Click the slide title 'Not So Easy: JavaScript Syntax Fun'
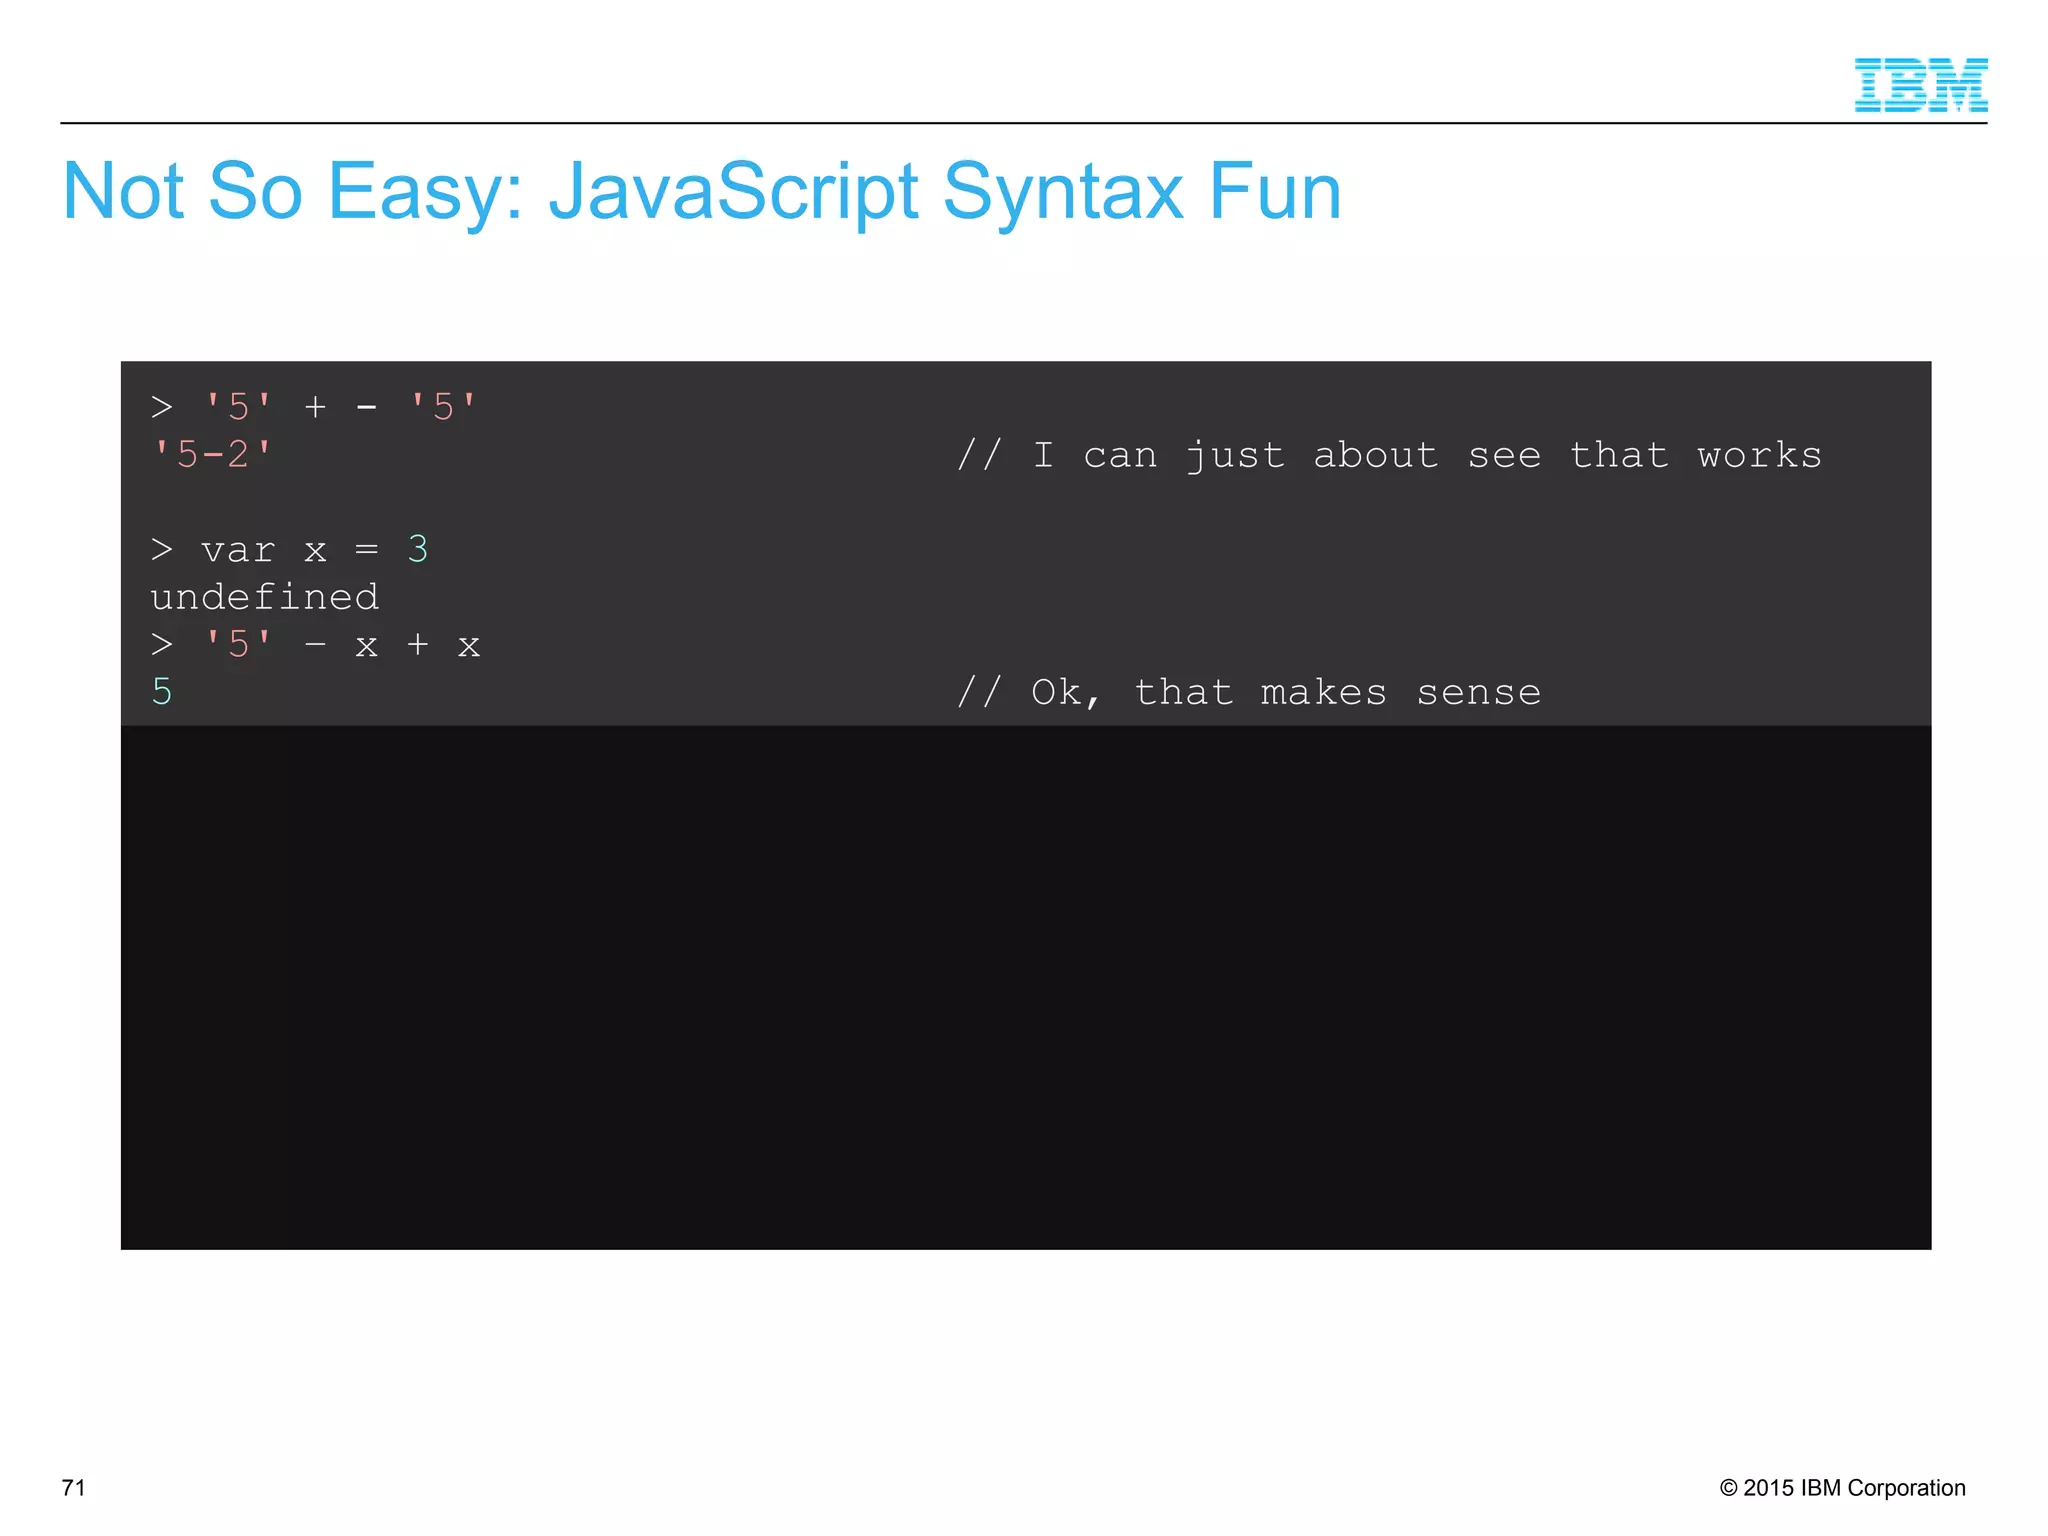Viewport: 2048px width, 1536px height. (x=701, y=192)
